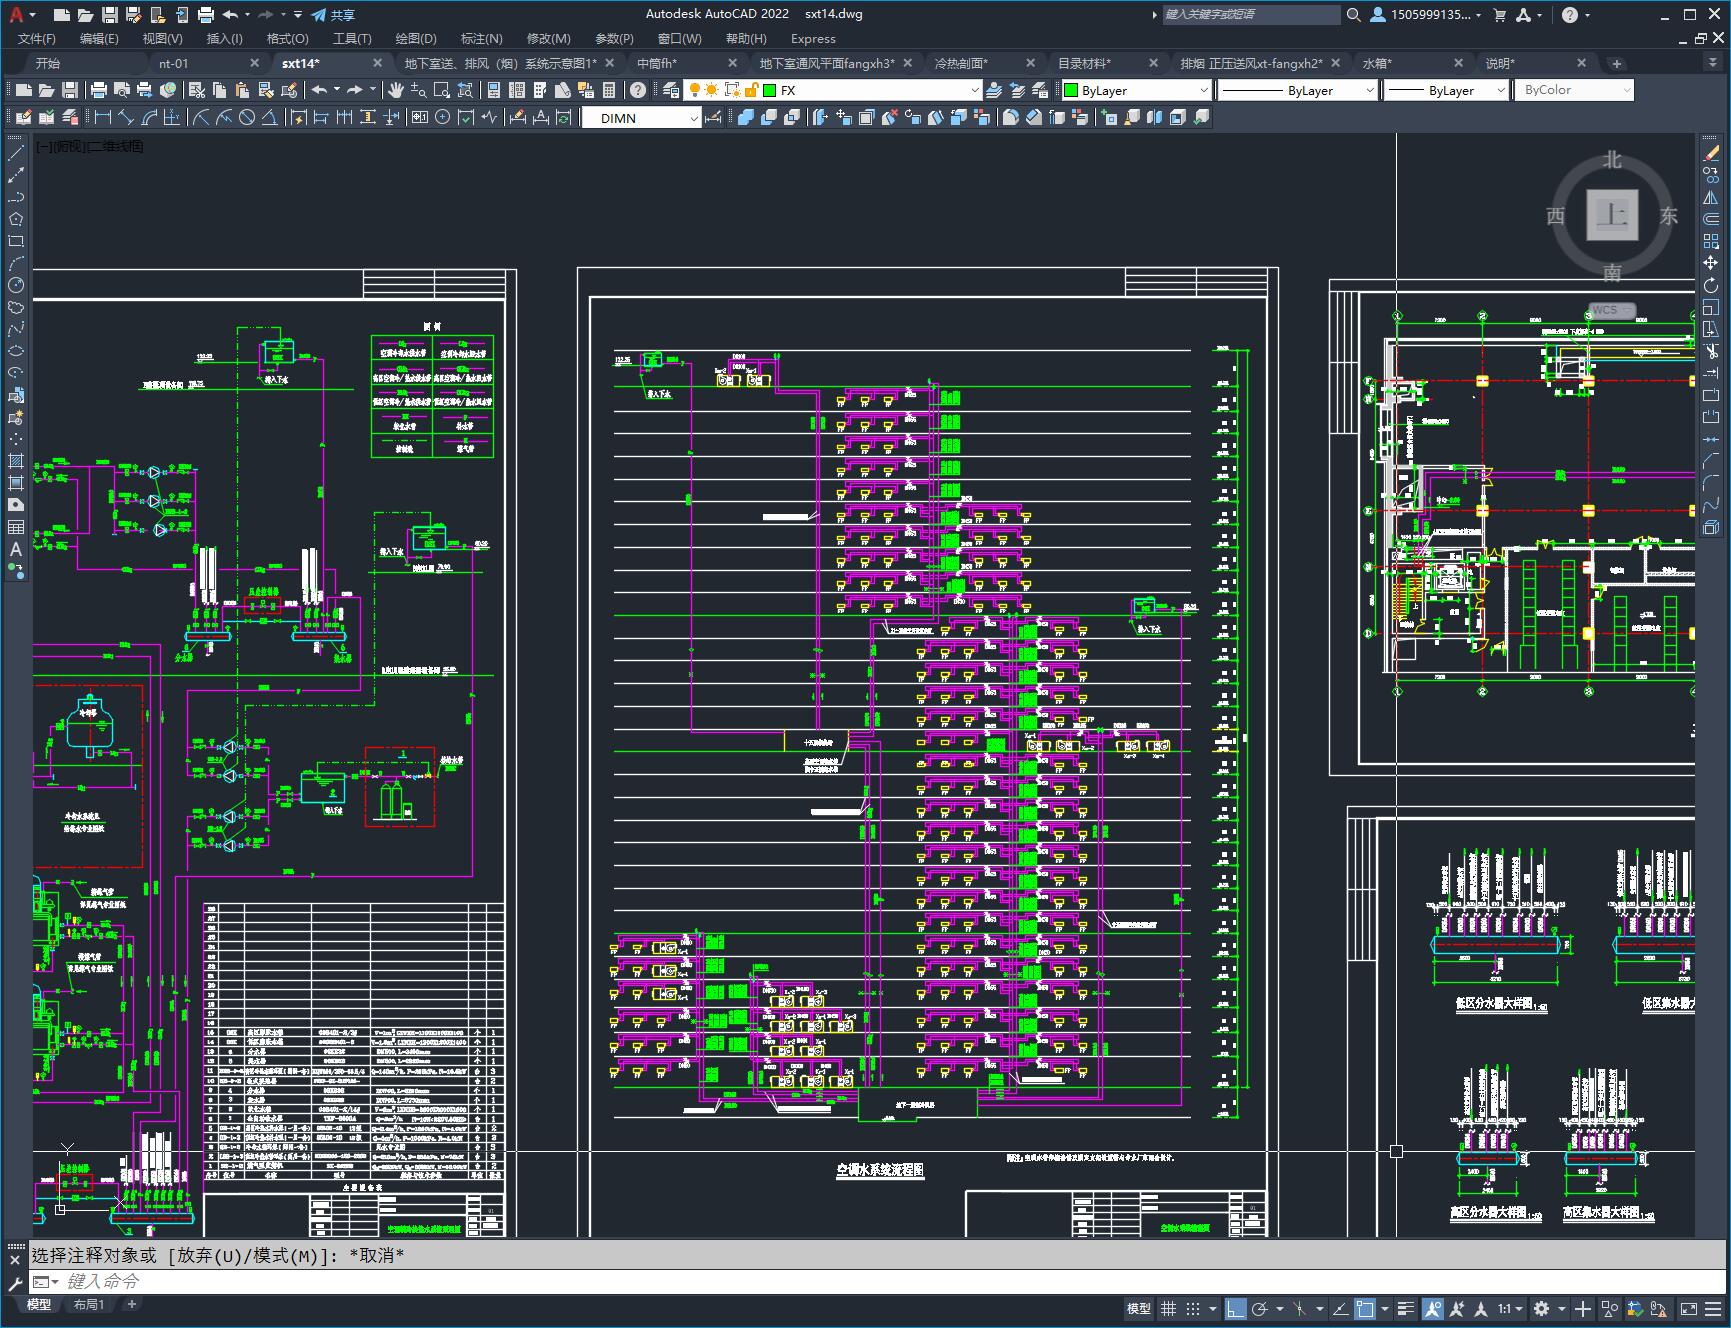This screenshot has height=1328, width=1731.
Task: Click the Customization menu icon in the status bar
Action: click(x=1713, y=1308)
